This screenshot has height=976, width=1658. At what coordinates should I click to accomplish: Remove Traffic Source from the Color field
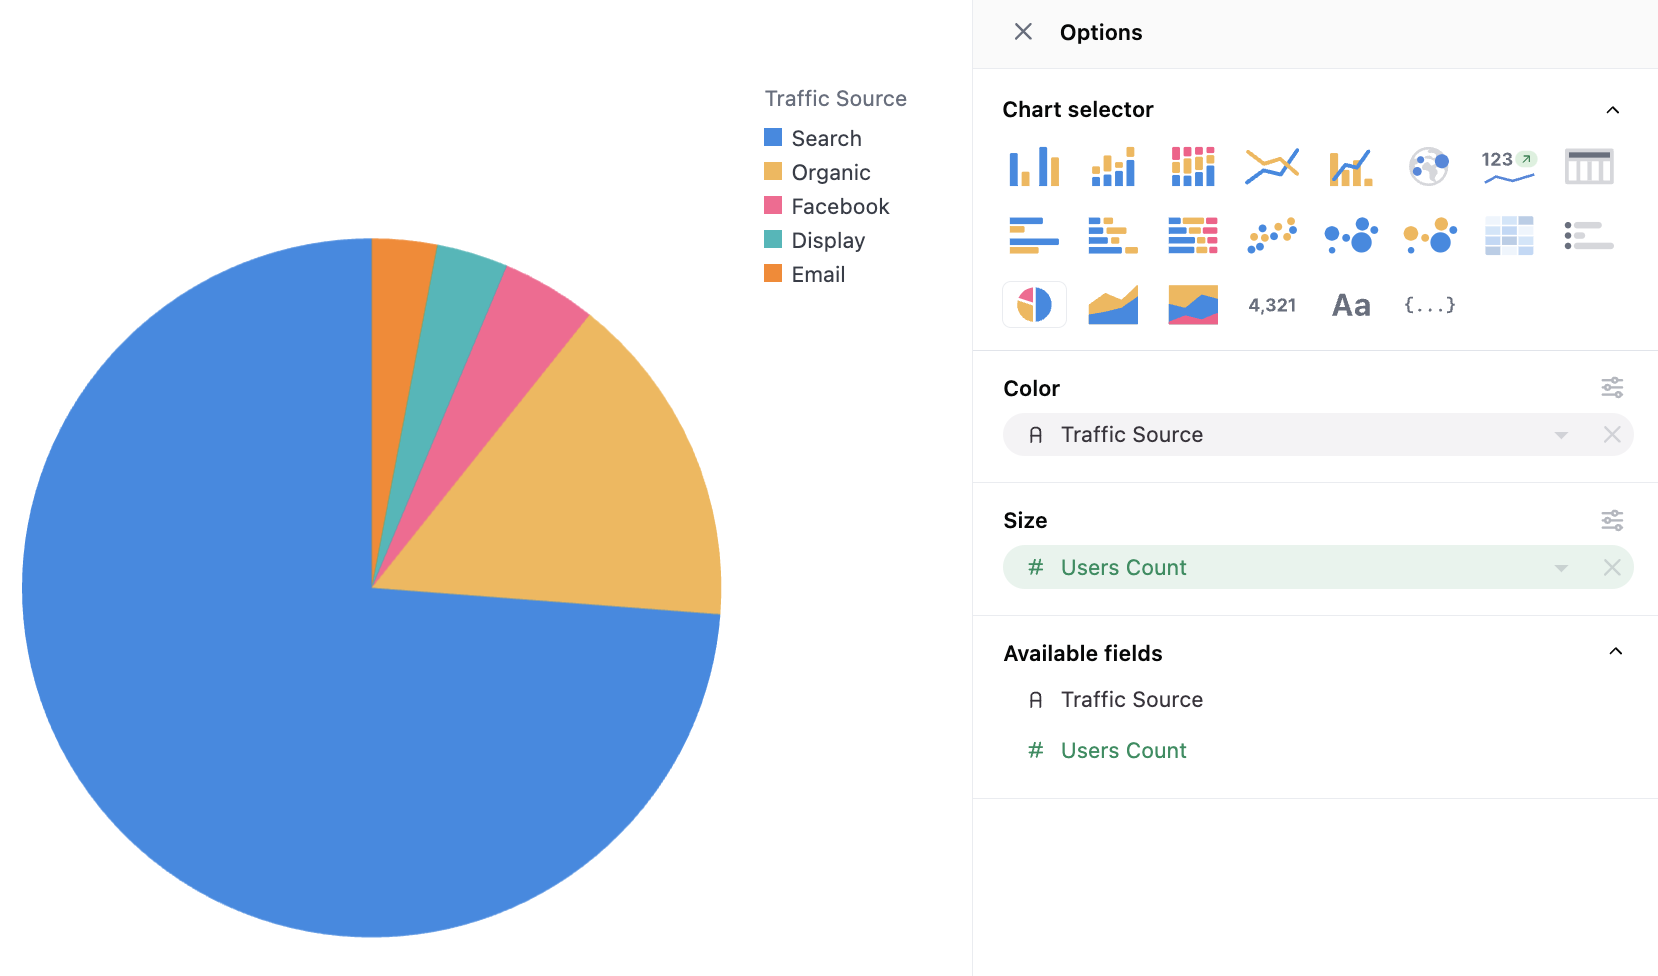1612,435
